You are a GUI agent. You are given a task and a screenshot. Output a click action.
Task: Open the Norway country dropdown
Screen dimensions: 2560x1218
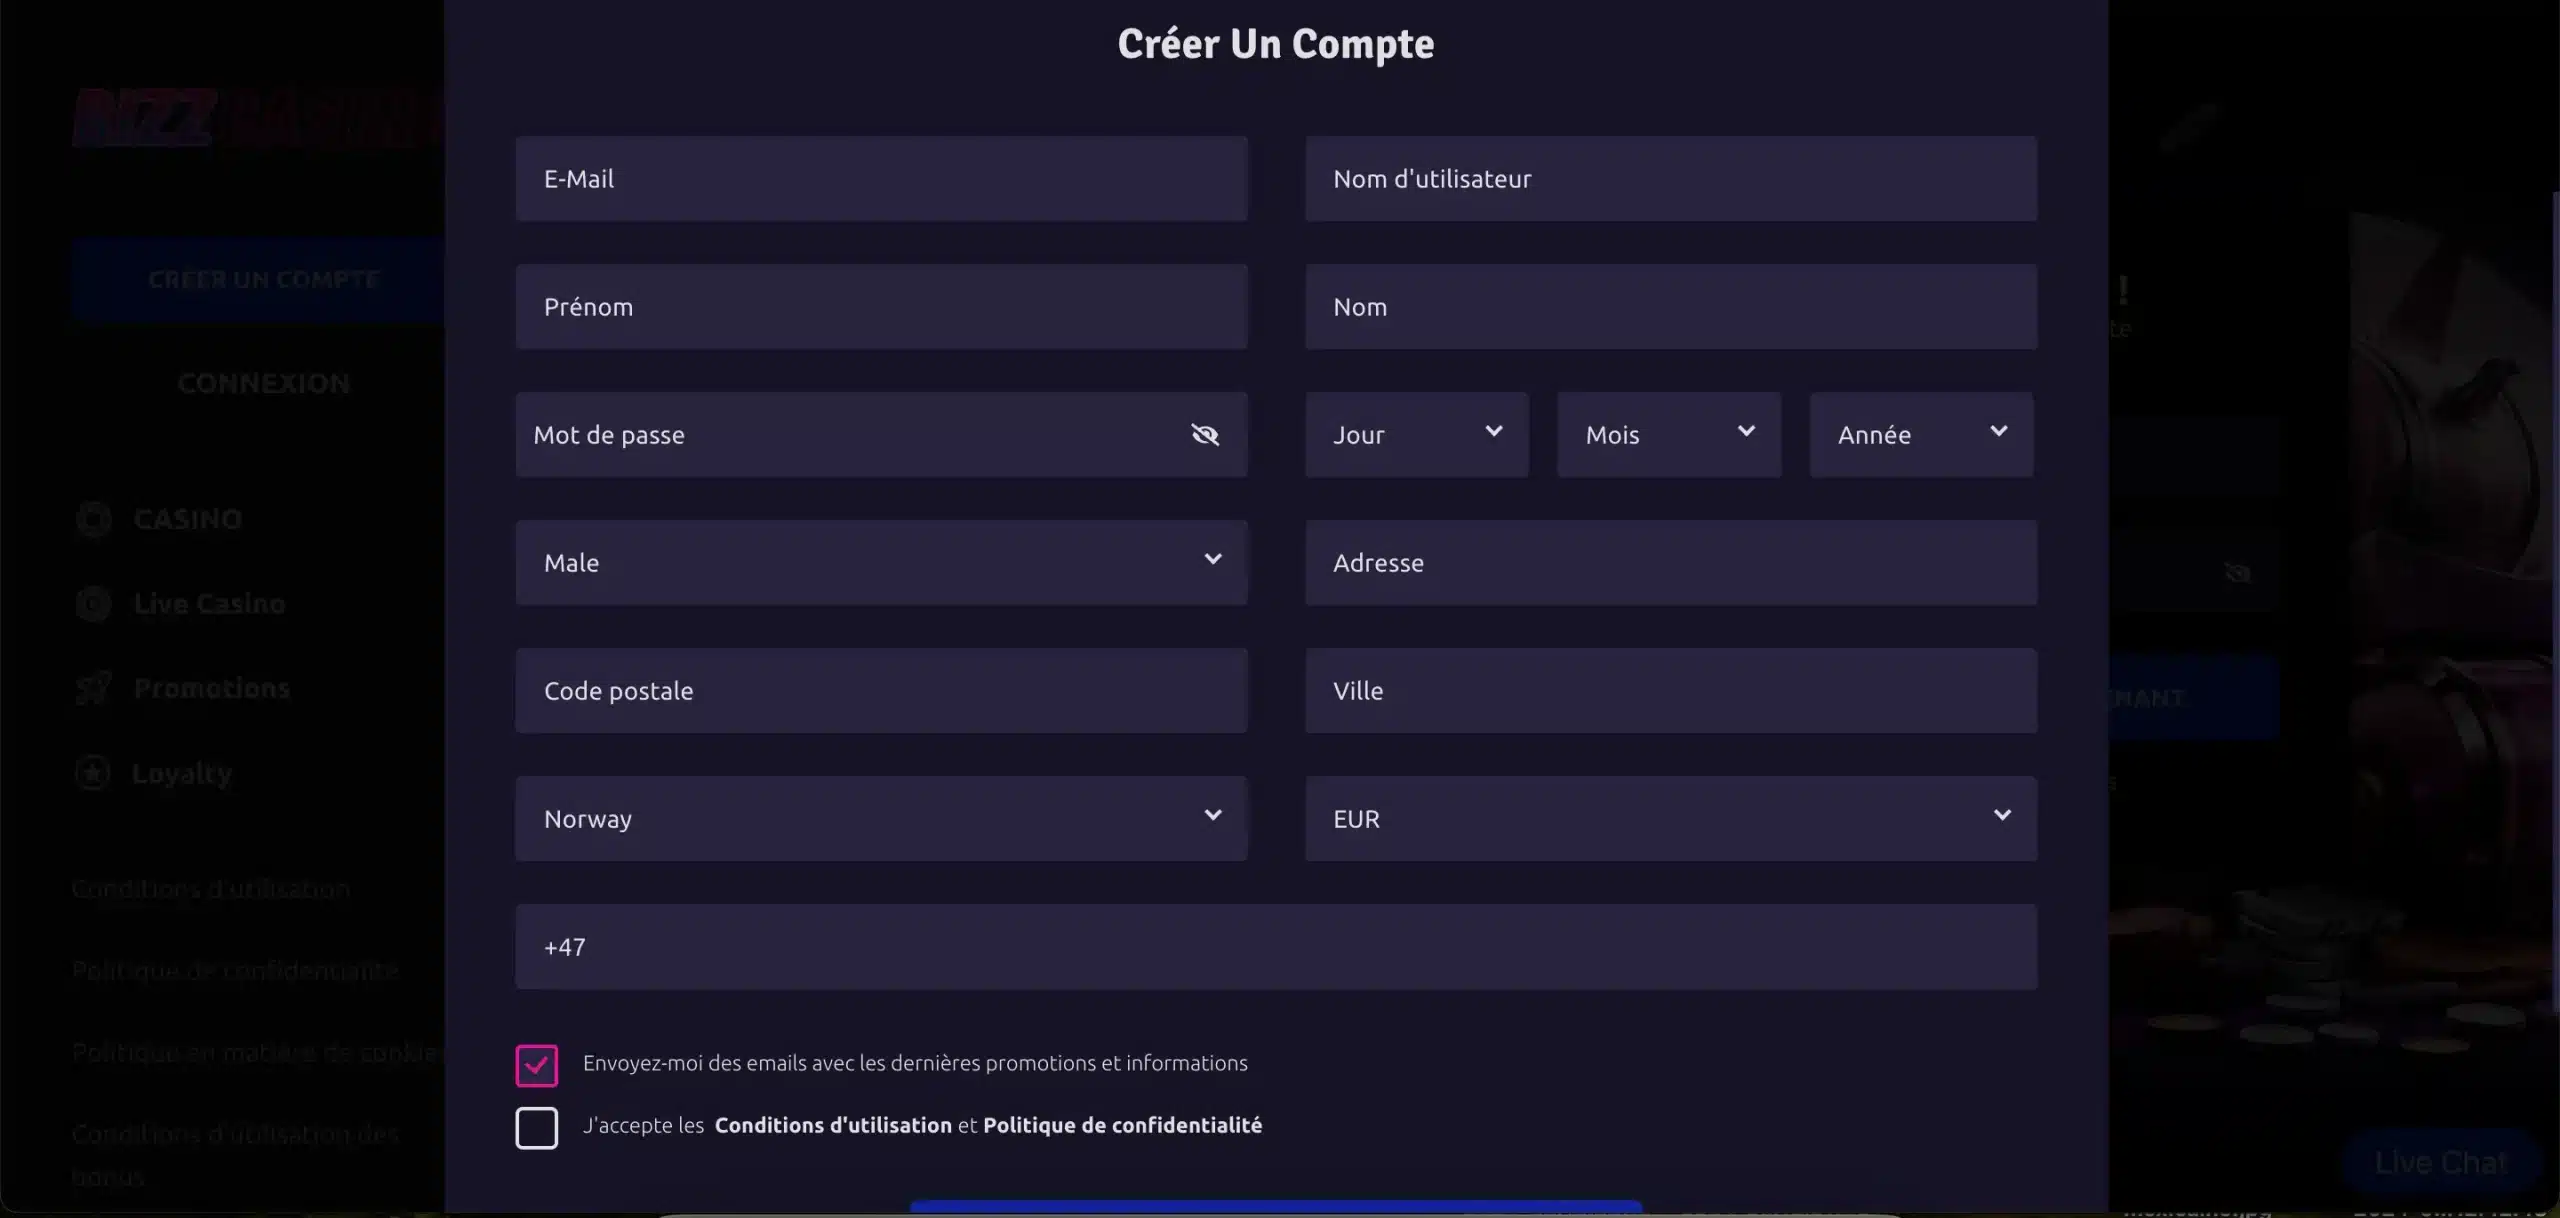coord(881,819)
